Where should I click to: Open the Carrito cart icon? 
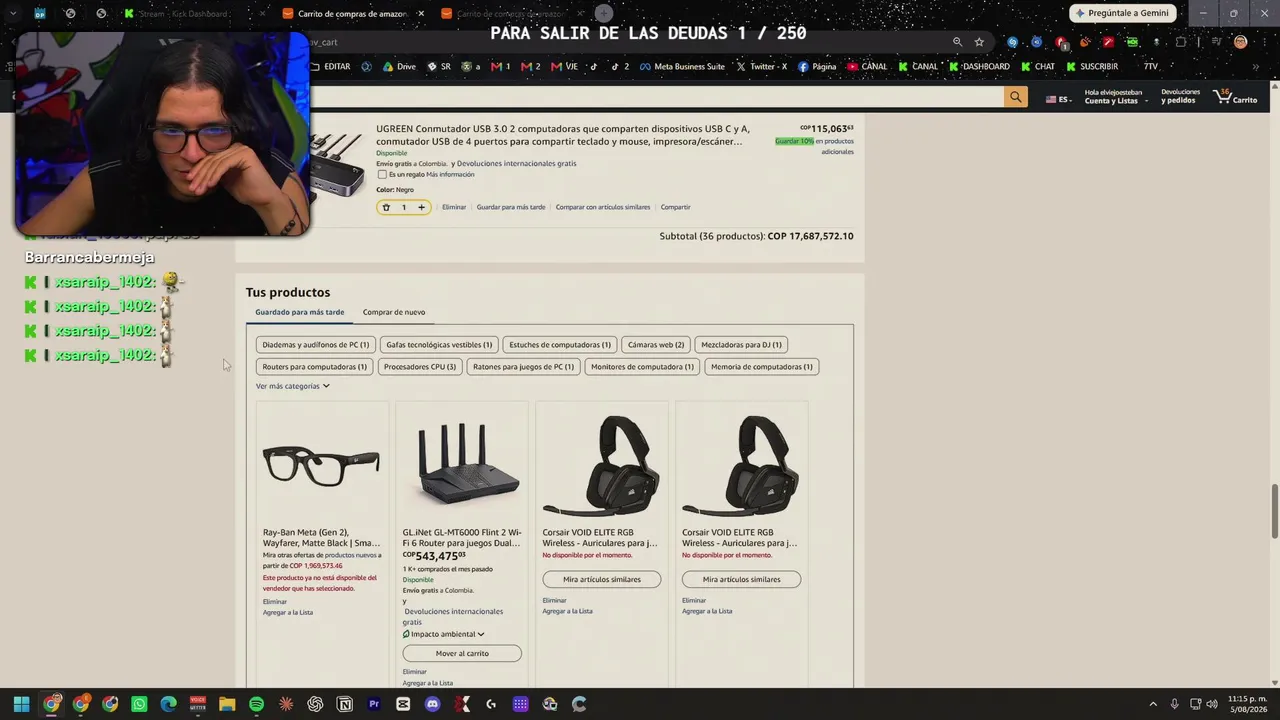coord(1236,97)
